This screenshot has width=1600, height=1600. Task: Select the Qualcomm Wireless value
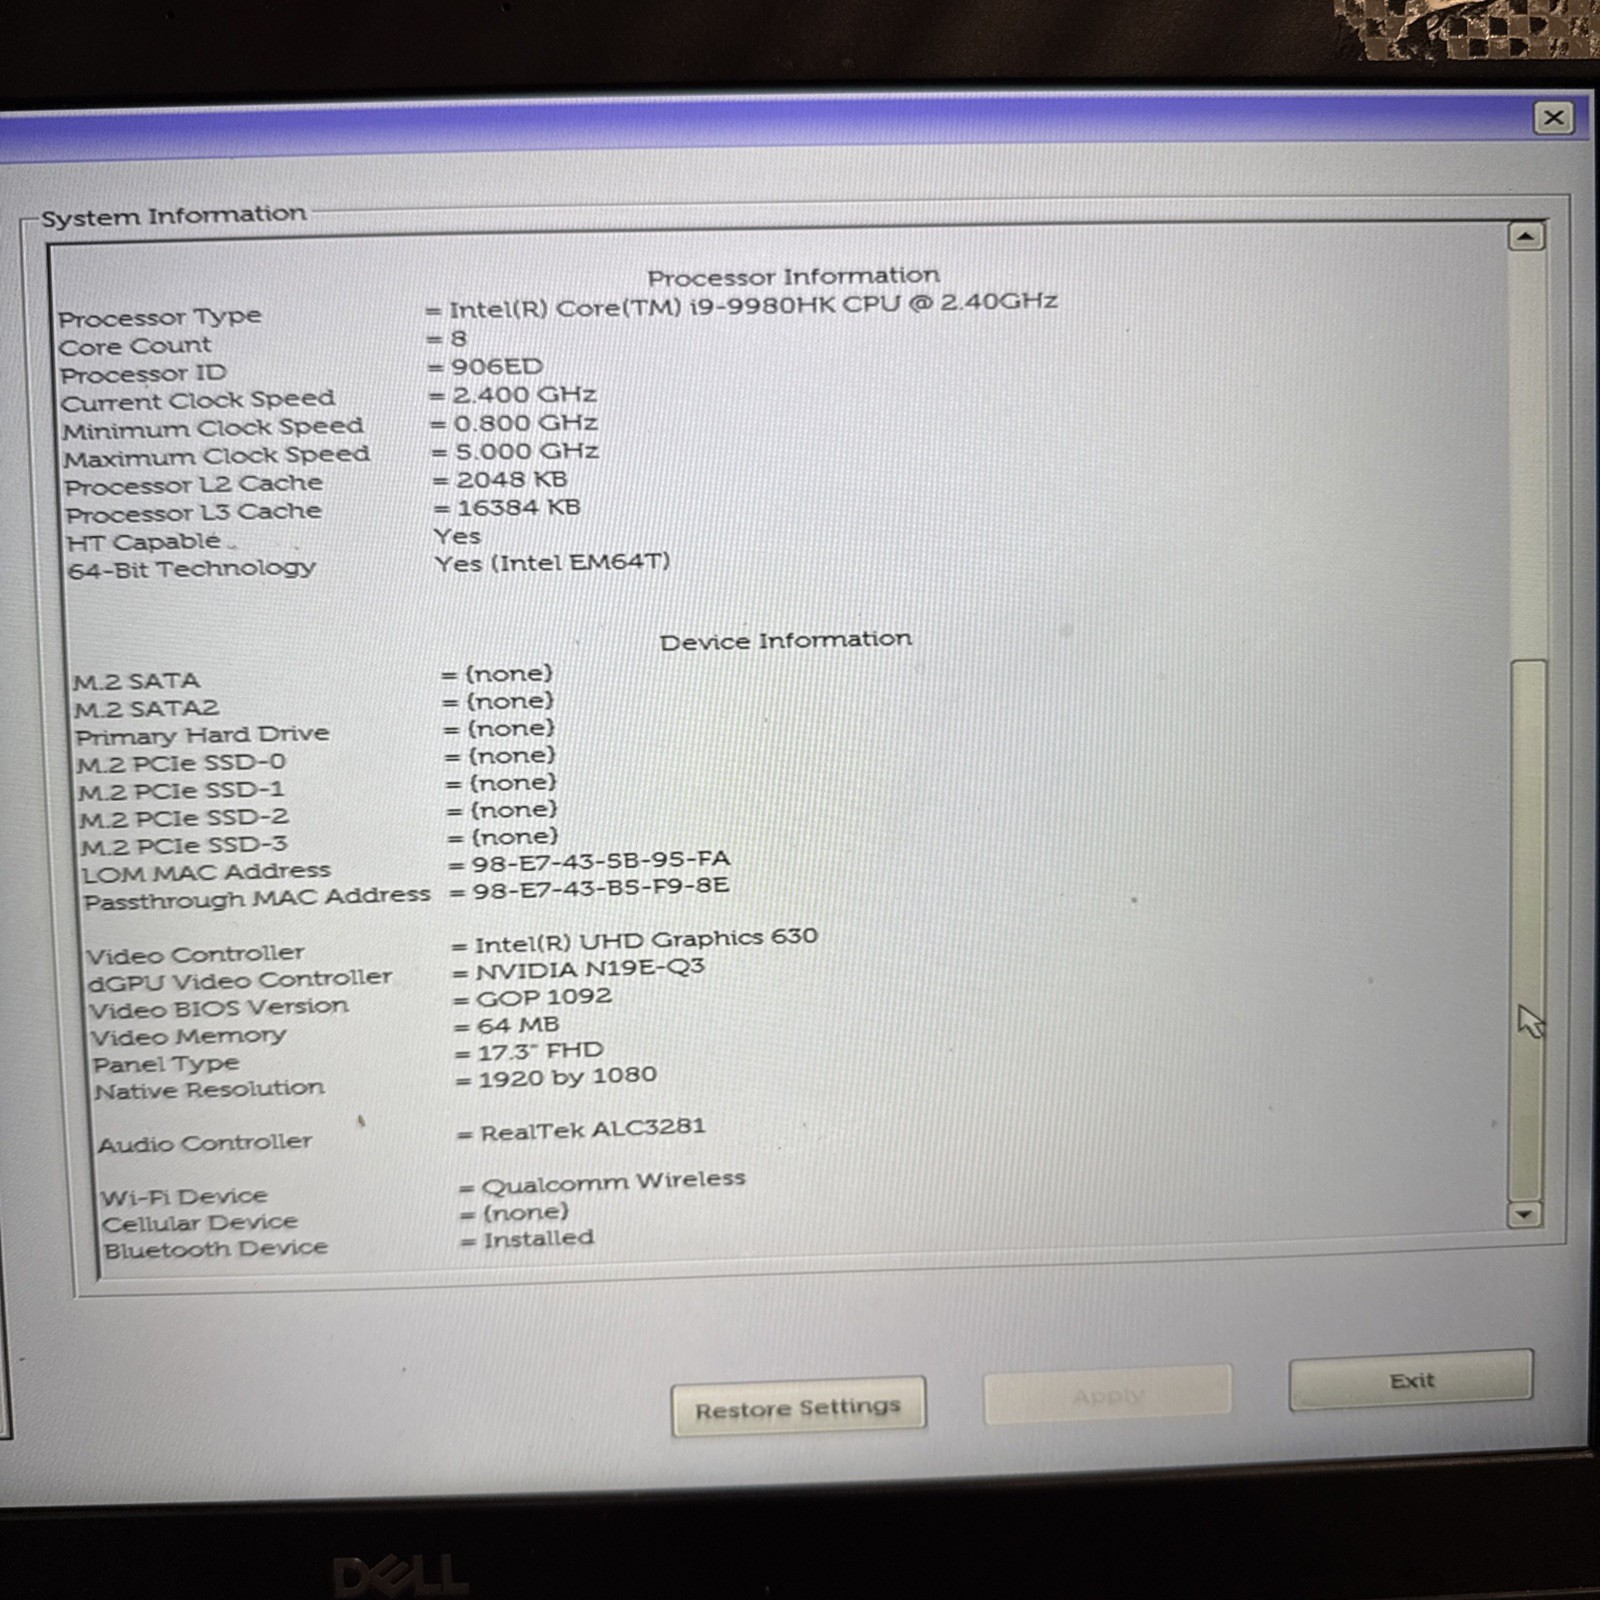(x=614, y=1183)
